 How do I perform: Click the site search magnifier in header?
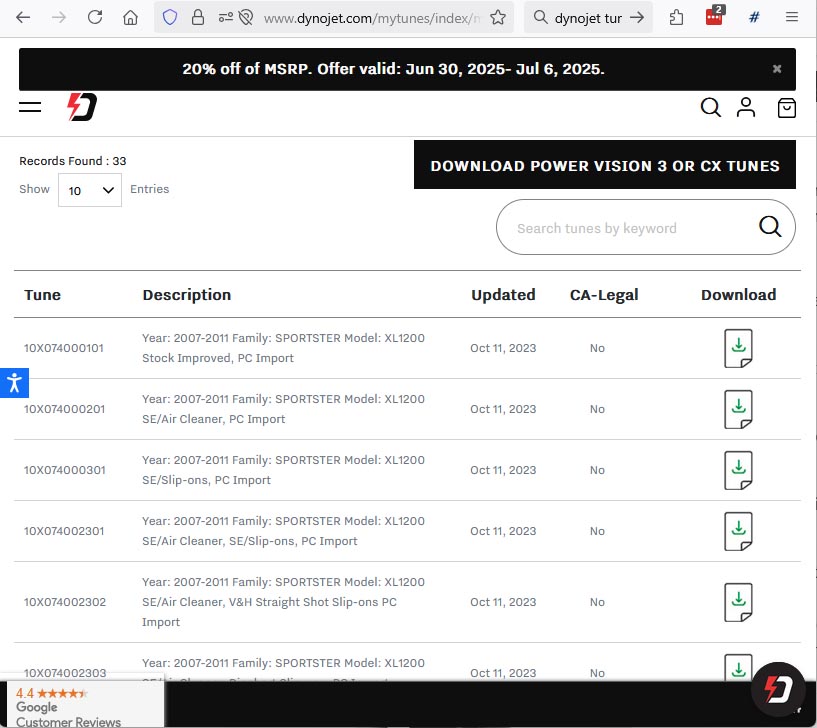tap(710, 107)
